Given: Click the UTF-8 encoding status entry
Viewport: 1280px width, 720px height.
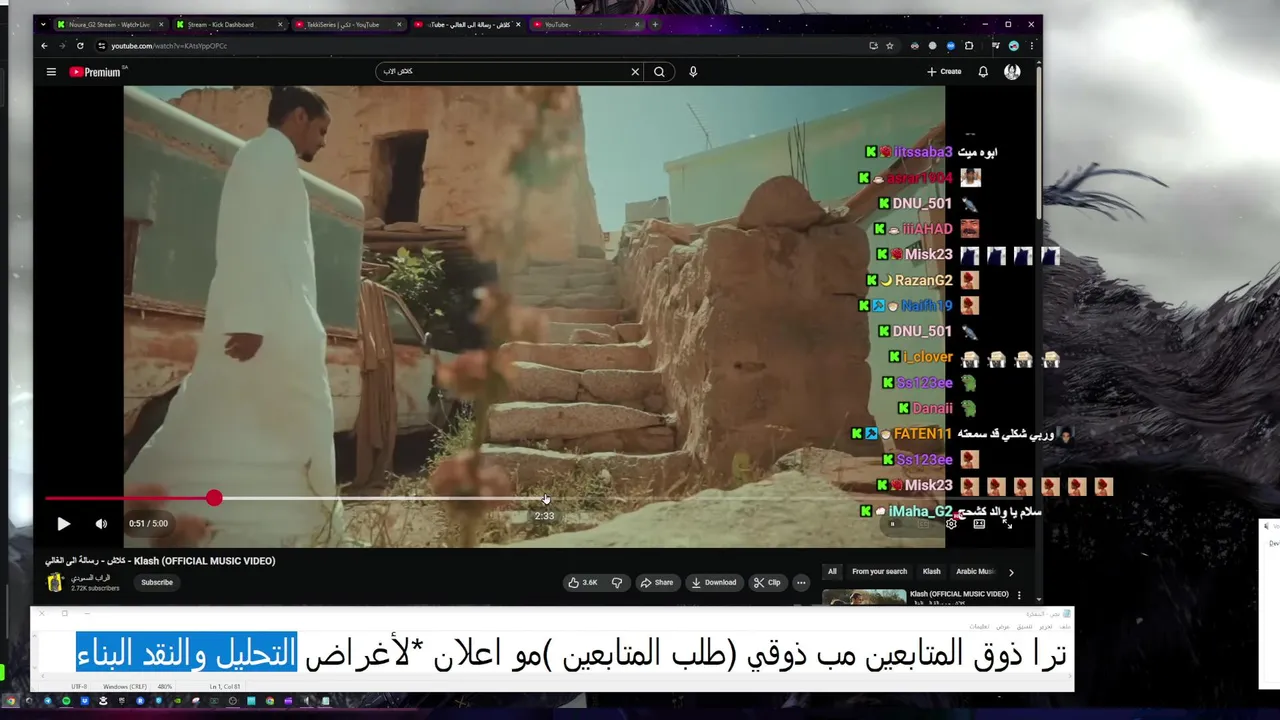Looking at the screenshot, I should pyautogui.click(x=79, y=687).
